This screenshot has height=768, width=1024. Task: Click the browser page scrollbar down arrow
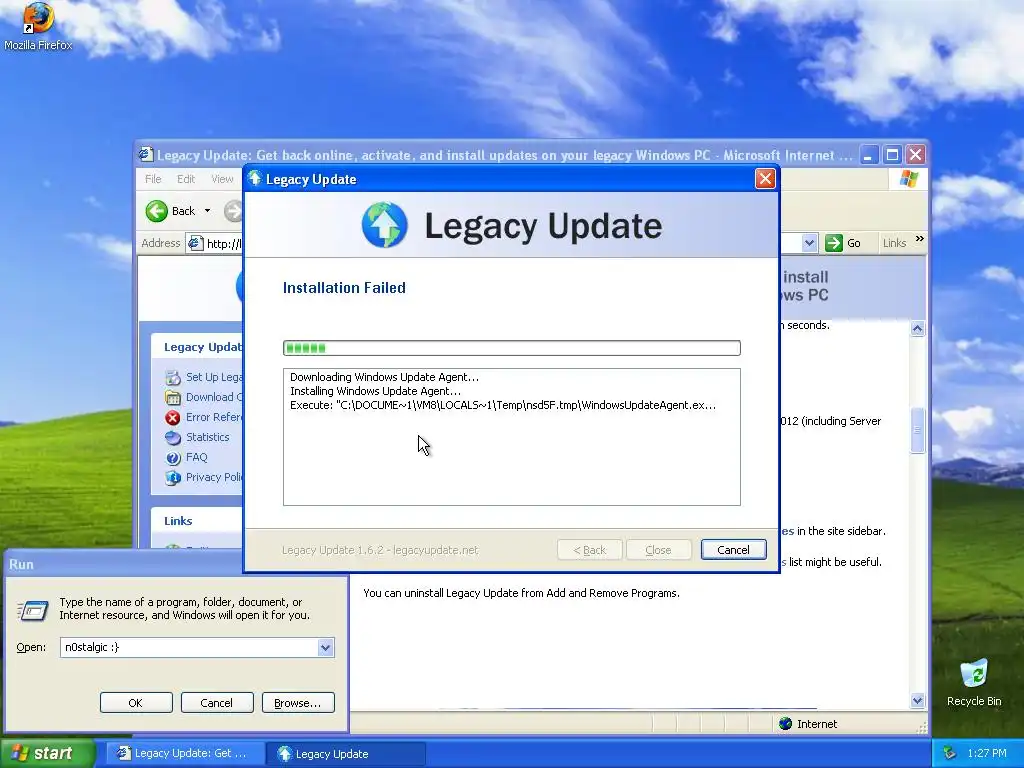point(918,701)
